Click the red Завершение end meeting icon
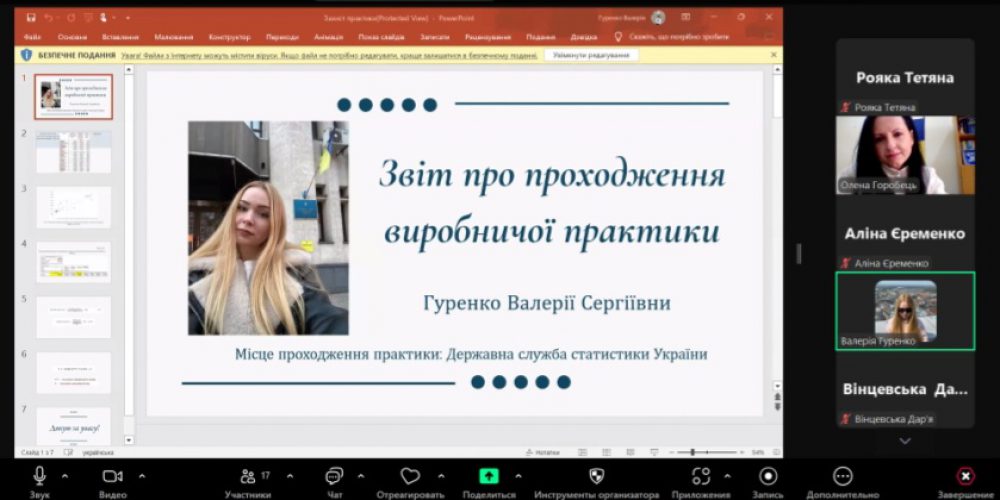1000x500 pixels. [965, 476]
